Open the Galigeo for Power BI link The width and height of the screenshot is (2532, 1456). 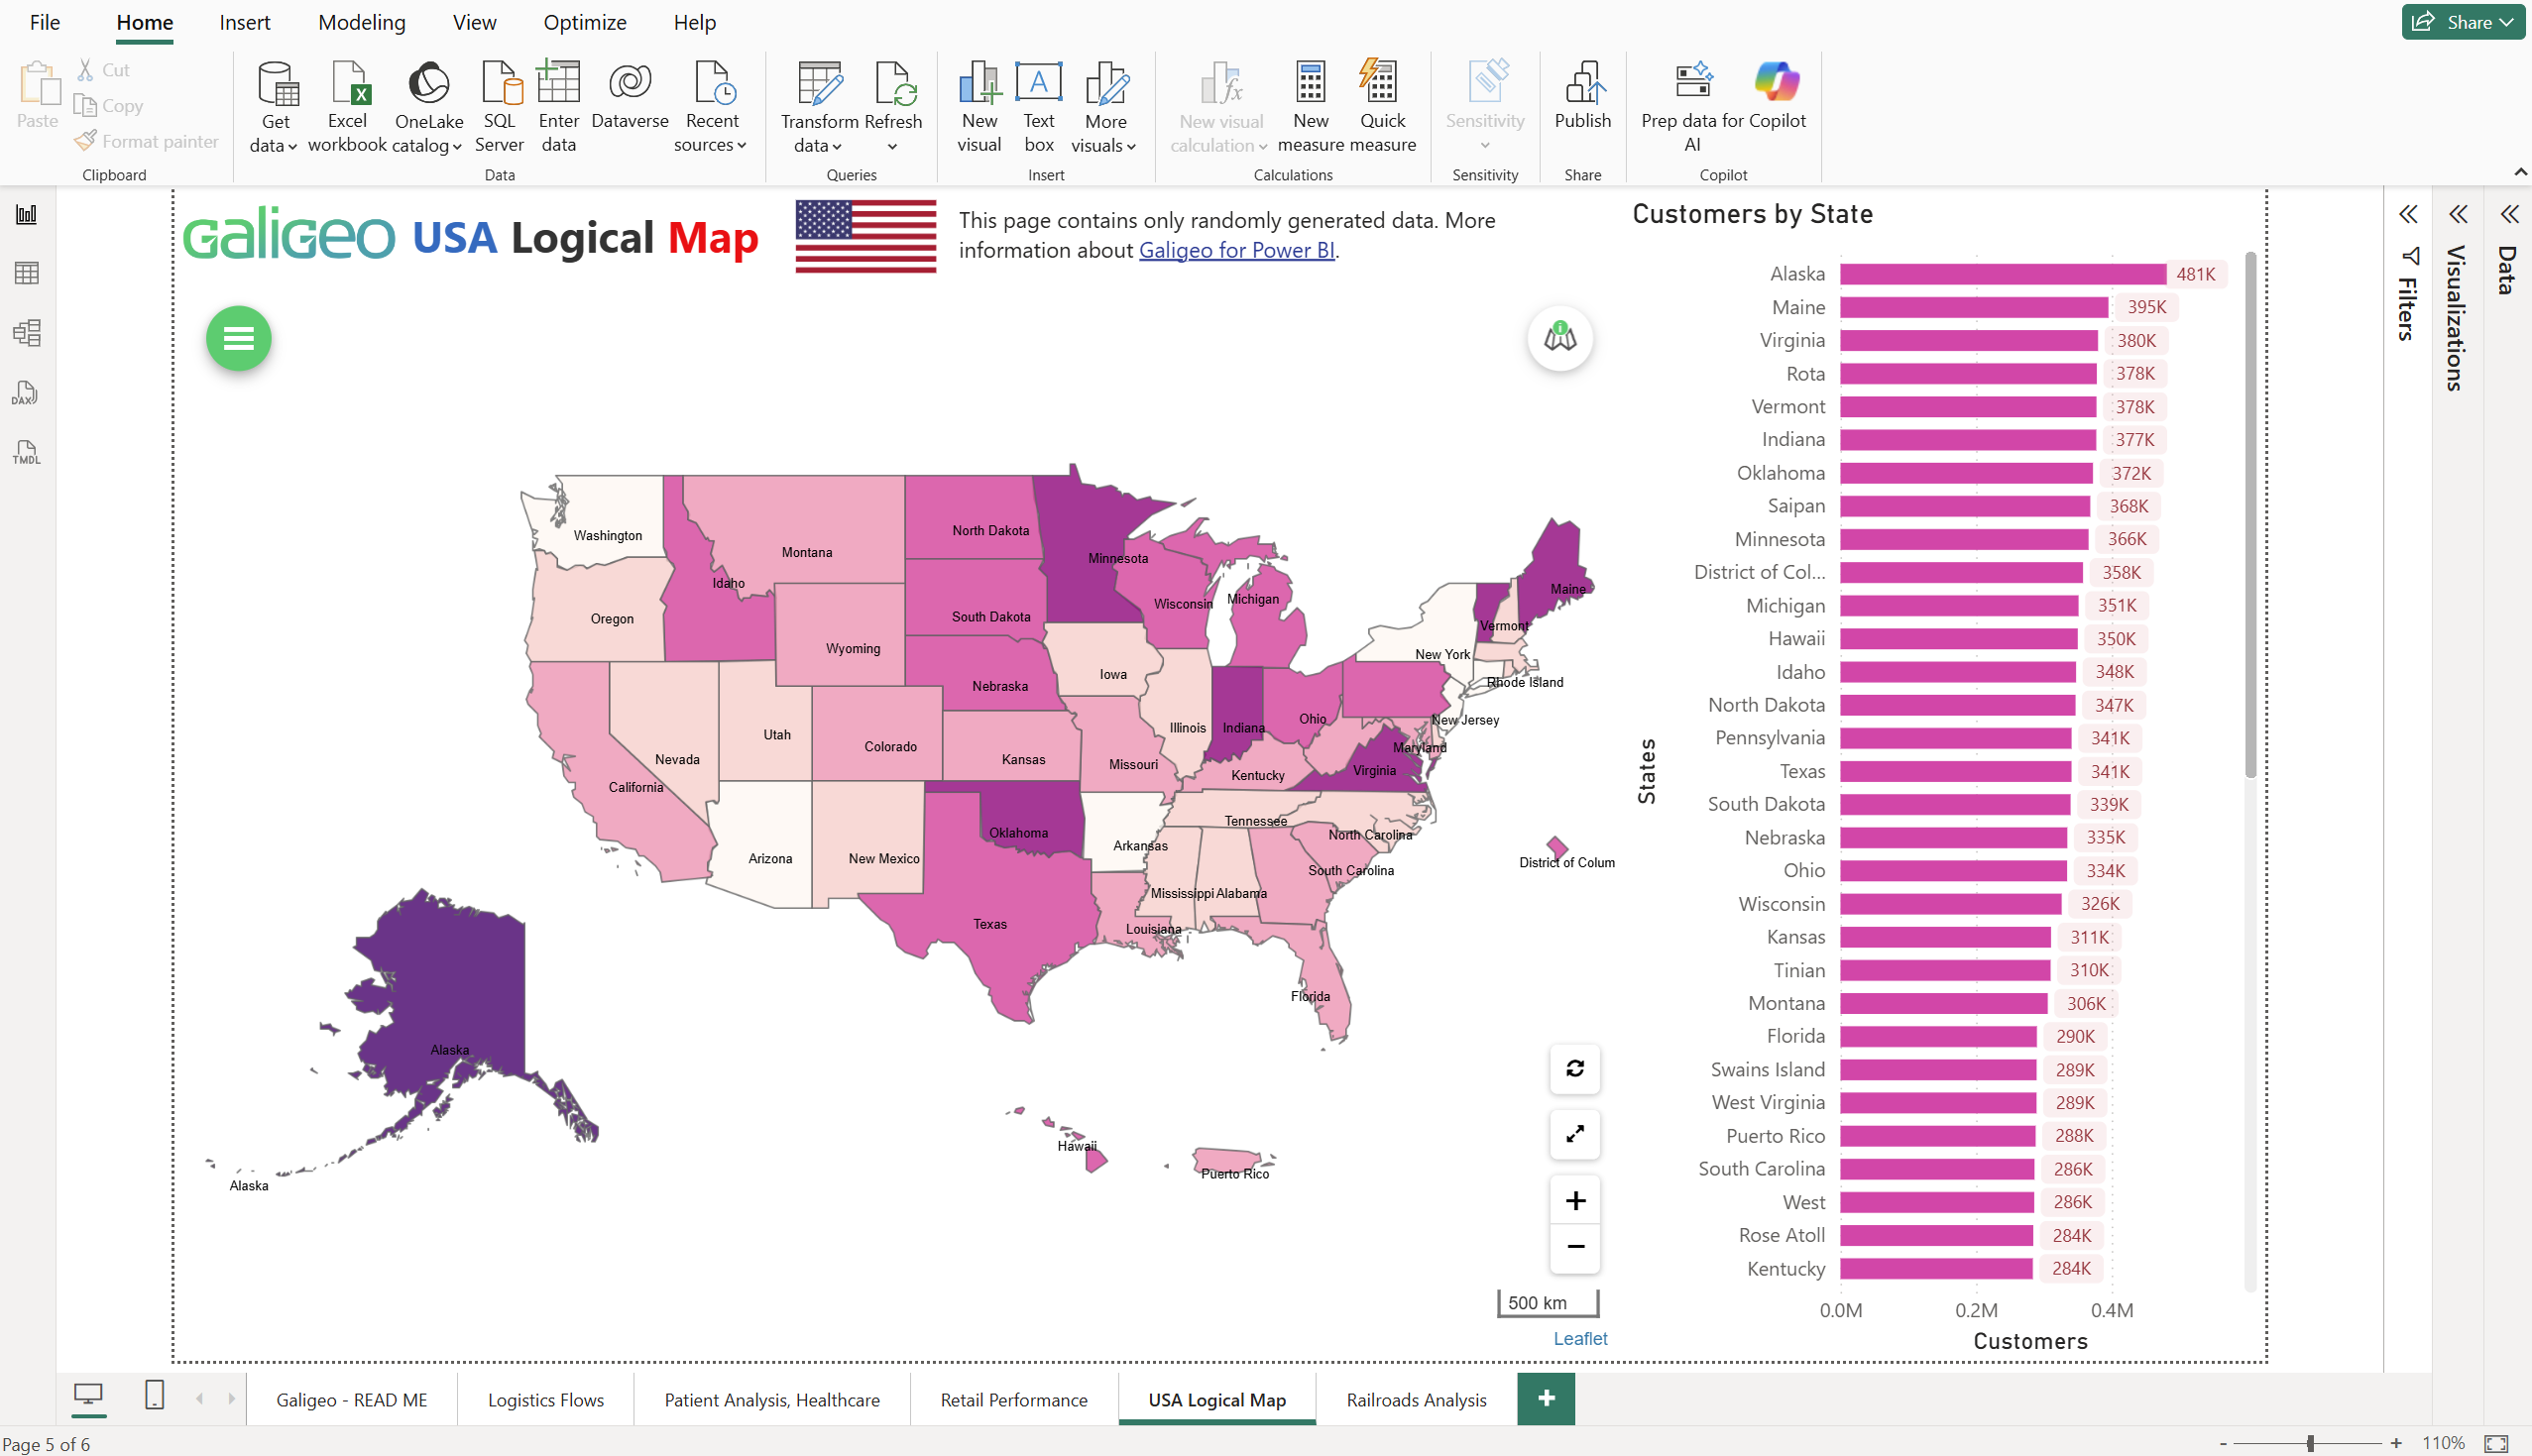tap(1236, 250)
